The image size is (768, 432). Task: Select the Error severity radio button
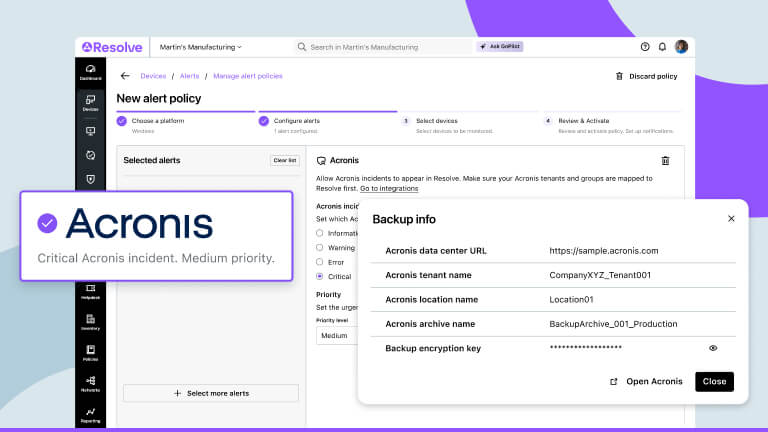tap(319, 262)
